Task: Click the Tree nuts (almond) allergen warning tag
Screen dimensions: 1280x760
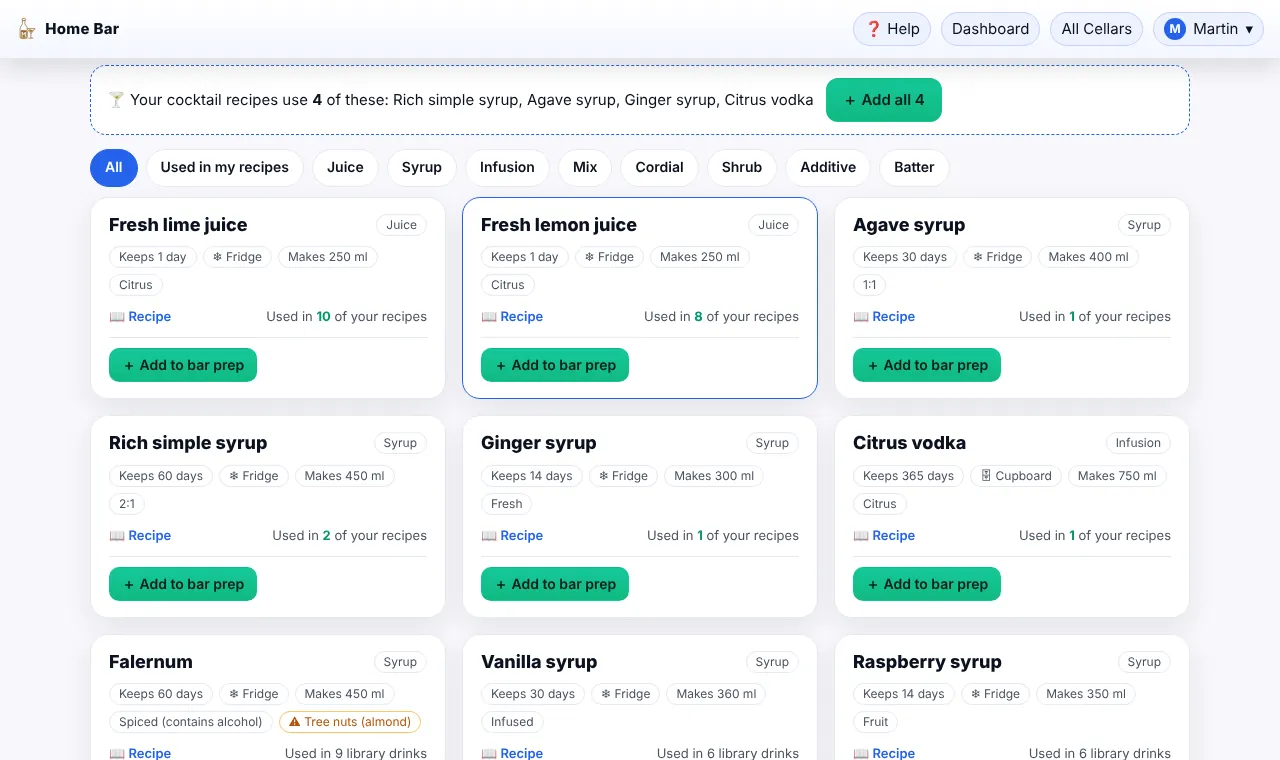Action: tap(350, 722)
